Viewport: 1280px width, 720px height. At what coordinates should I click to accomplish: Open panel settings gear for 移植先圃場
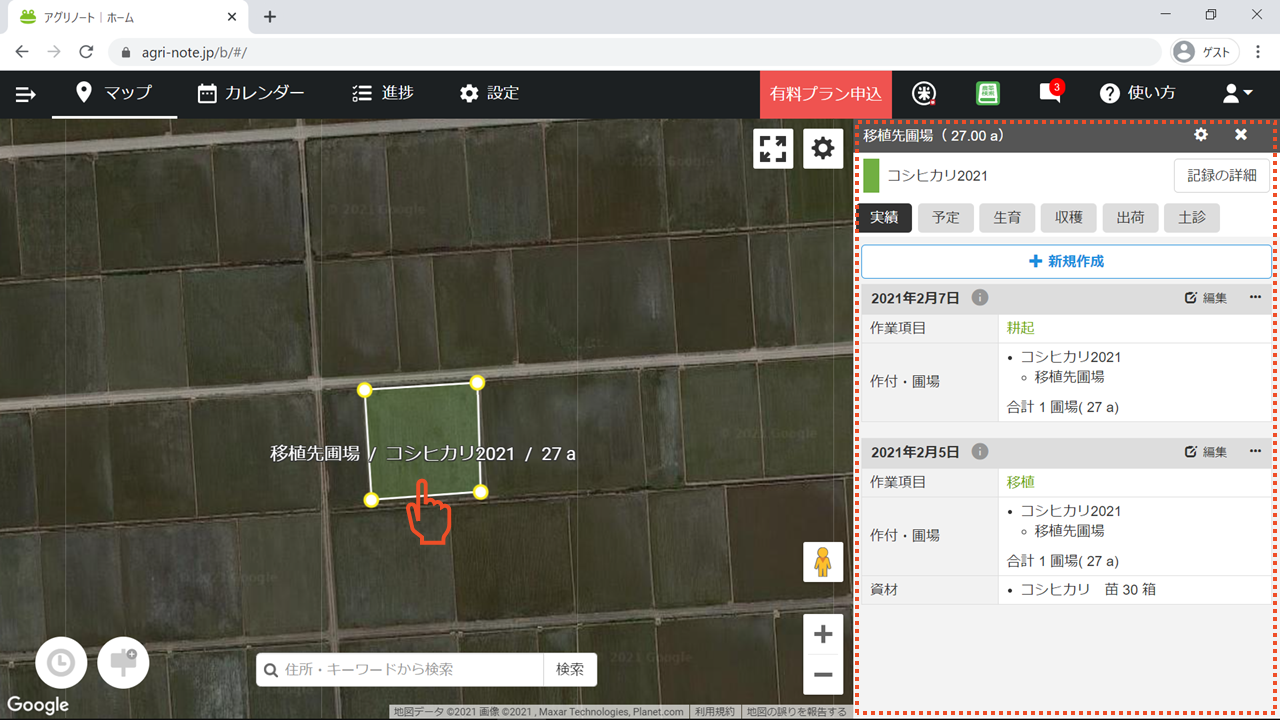click(x=1201, y=135)
